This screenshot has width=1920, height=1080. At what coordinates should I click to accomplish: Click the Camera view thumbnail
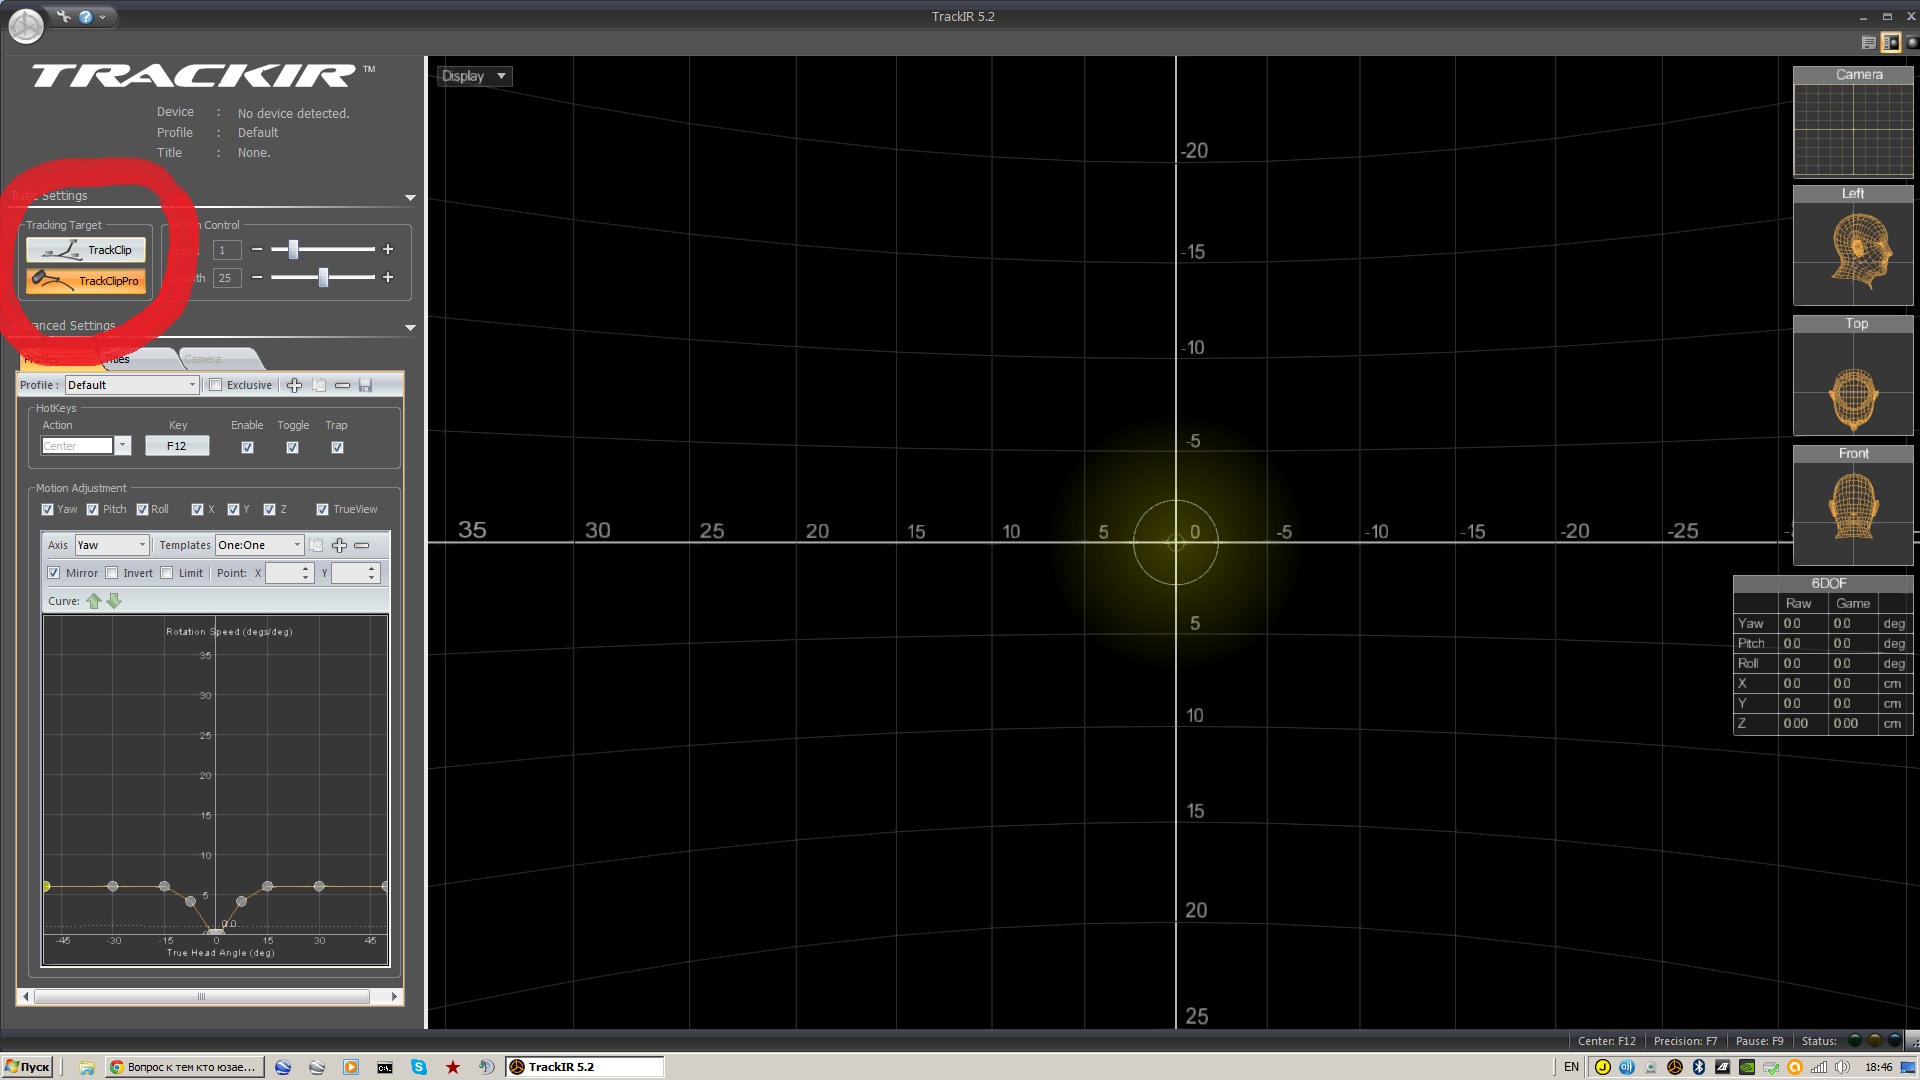pyautogui.click(x=1853, y=122)
